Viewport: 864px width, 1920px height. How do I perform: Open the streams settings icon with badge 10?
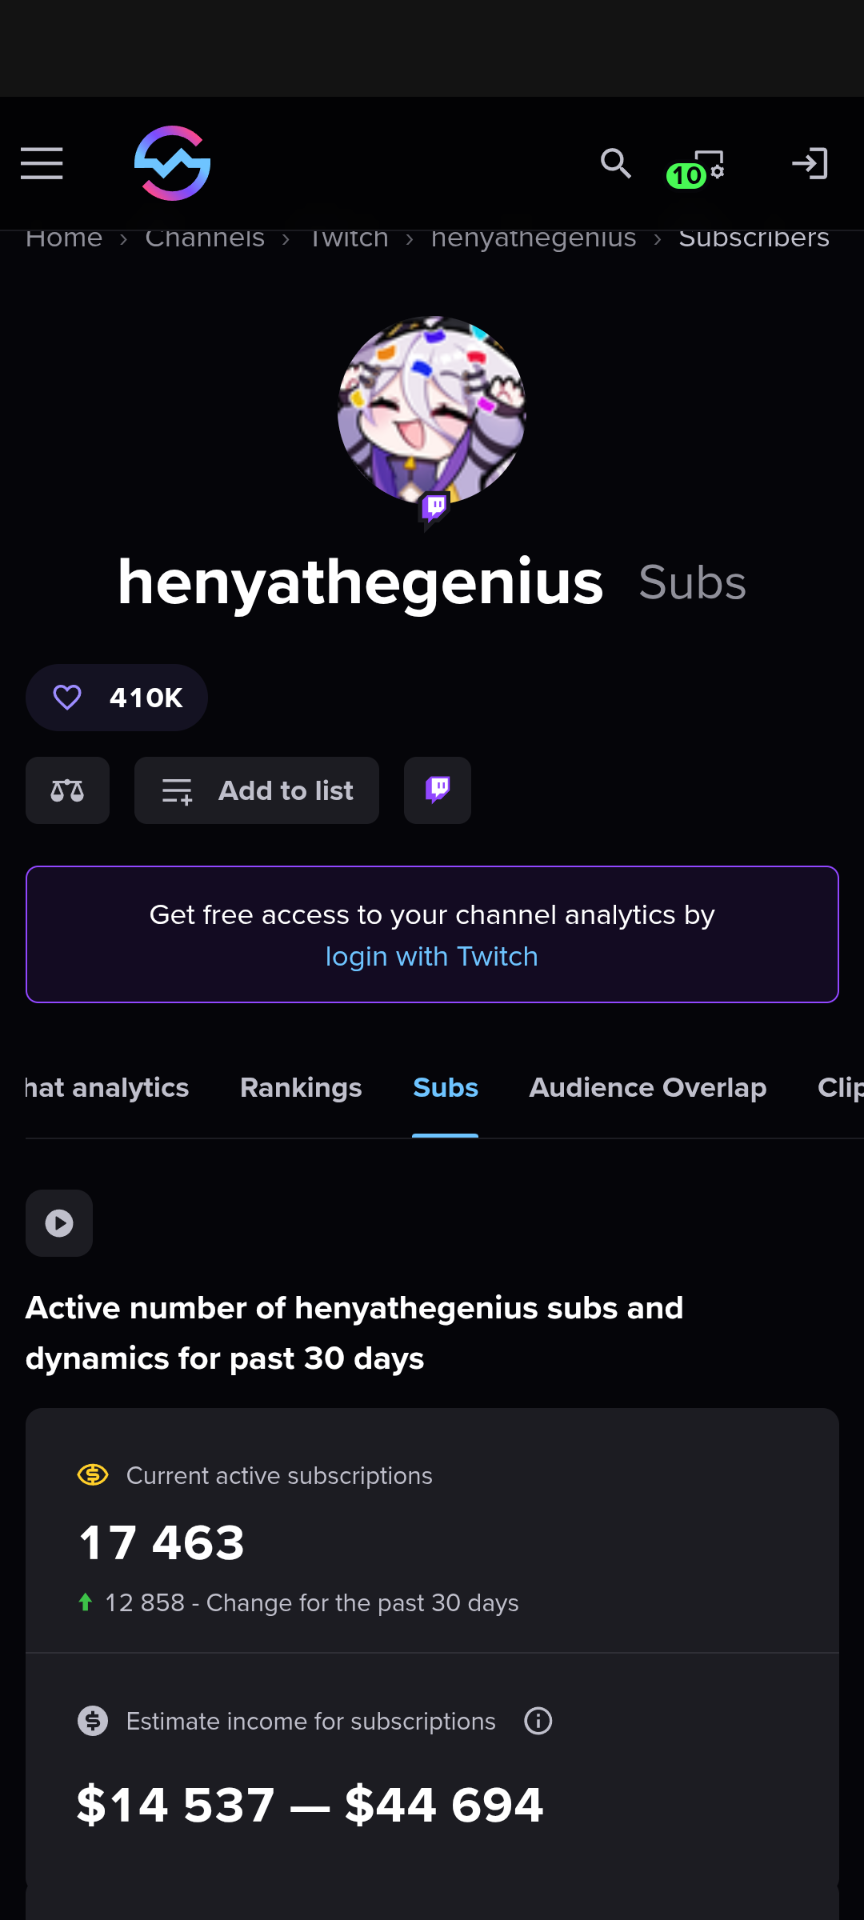(697, 167)
